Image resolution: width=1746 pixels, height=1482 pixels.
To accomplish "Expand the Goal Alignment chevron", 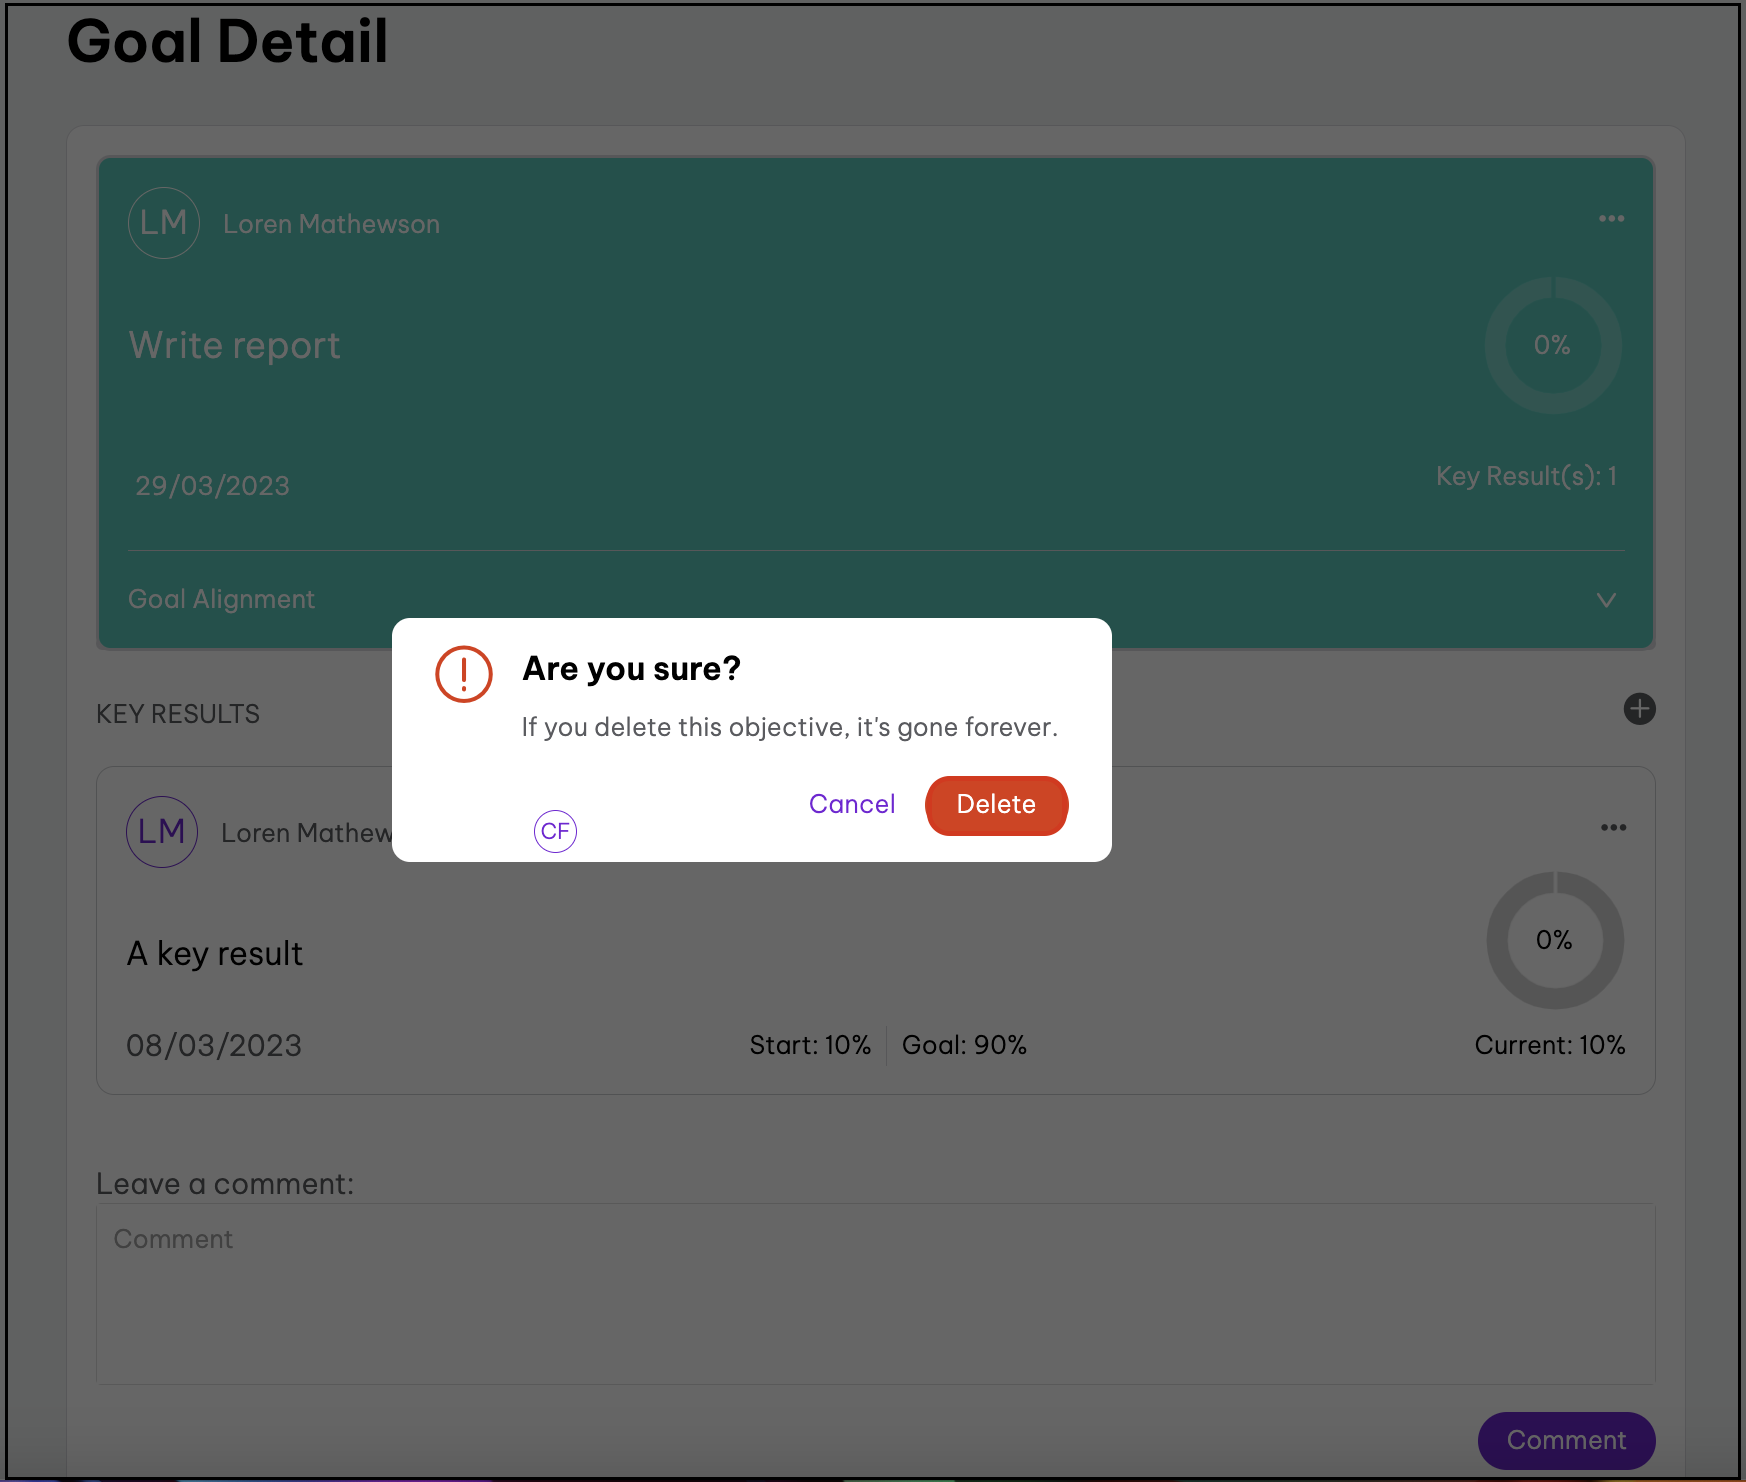I will (x=1606, y=600).
